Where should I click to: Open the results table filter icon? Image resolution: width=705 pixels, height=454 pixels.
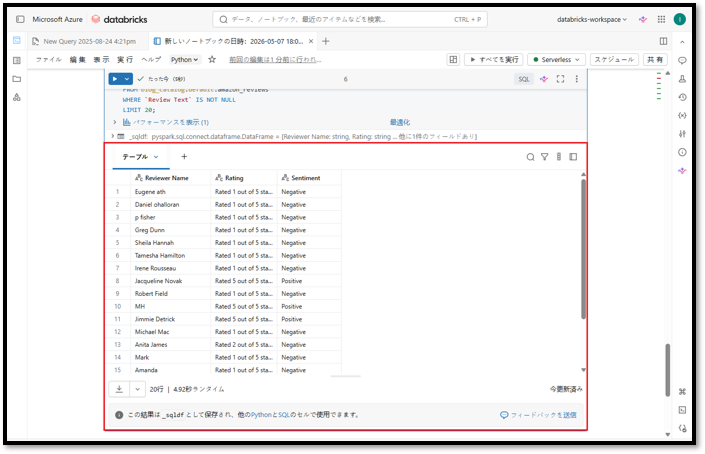pyautogui.click(x=544, y=157)
